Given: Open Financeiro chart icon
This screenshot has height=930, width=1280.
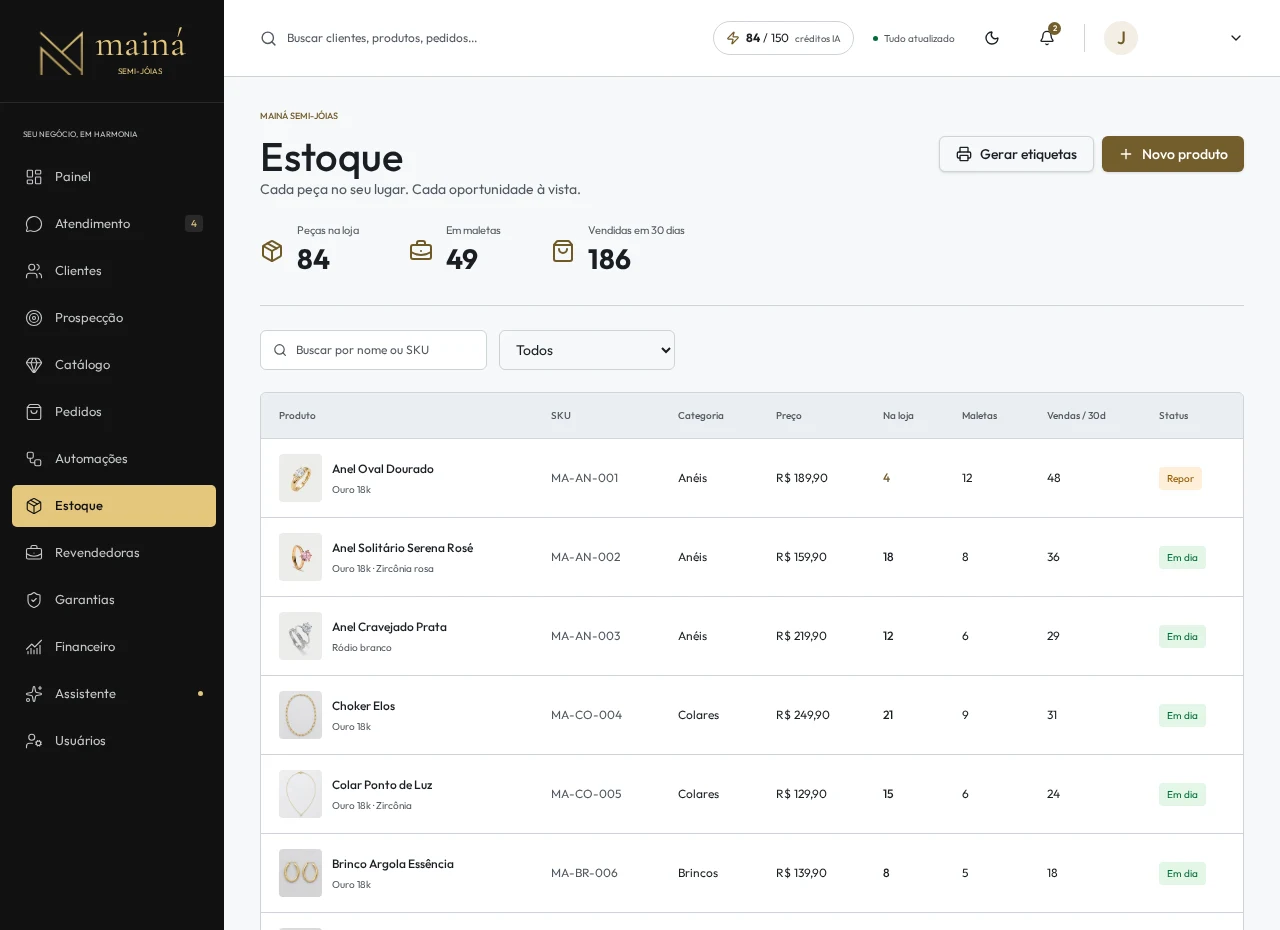Looking at the screenshot, I should [34, 647].
